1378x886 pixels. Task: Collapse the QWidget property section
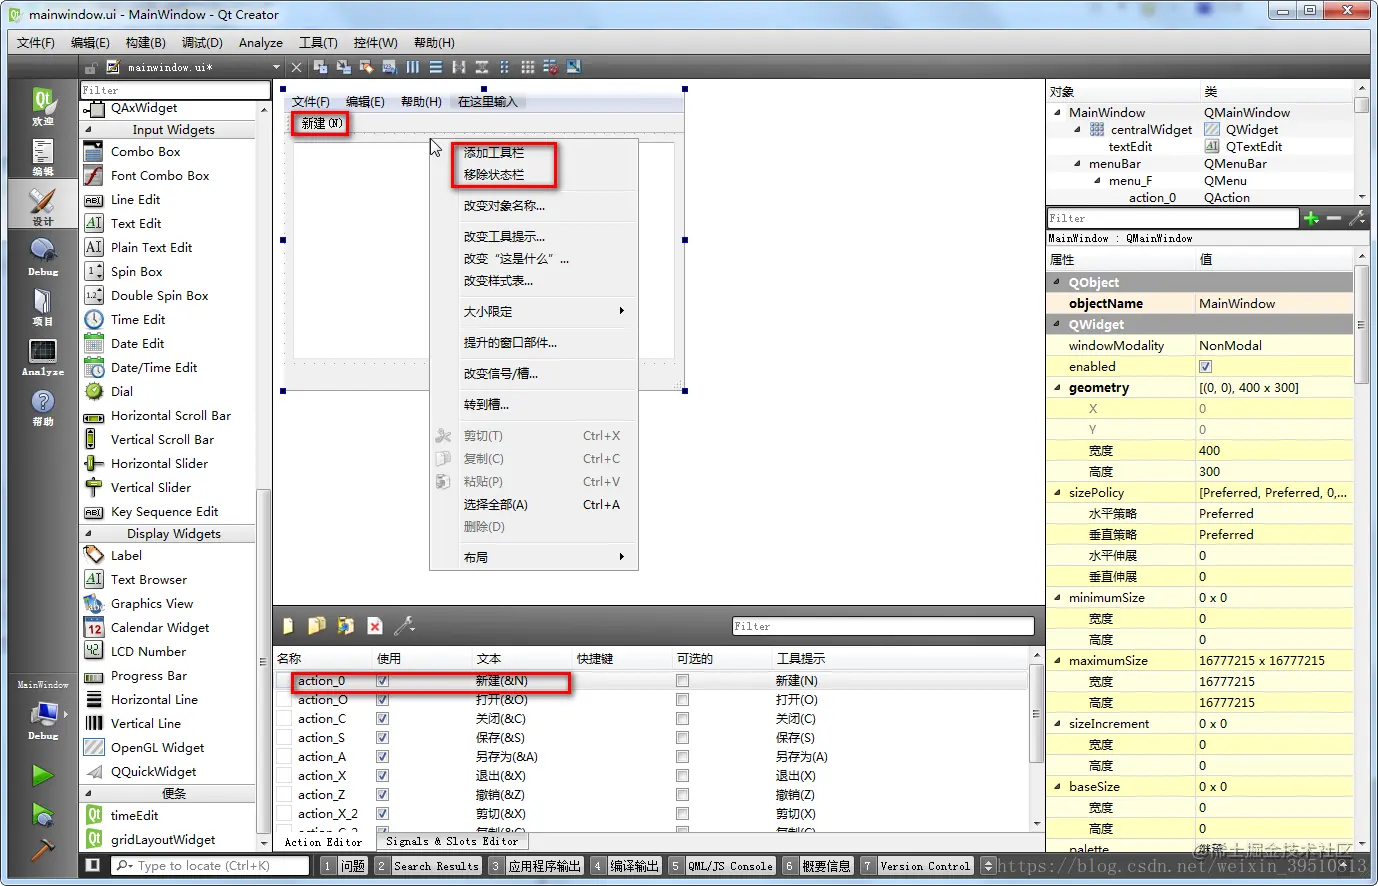point(1058,324)
